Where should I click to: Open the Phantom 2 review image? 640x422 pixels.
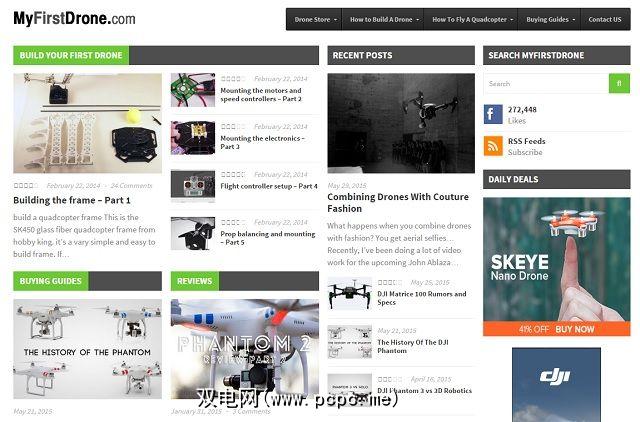coord(245,349)
